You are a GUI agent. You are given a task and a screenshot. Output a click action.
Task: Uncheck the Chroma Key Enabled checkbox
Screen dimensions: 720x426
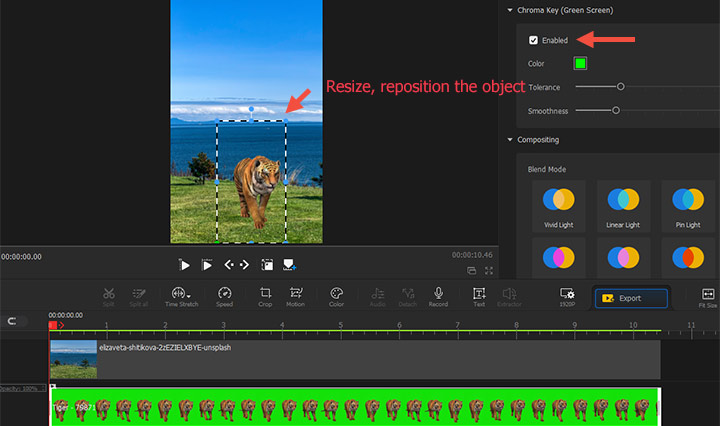[x=533, y=40]
